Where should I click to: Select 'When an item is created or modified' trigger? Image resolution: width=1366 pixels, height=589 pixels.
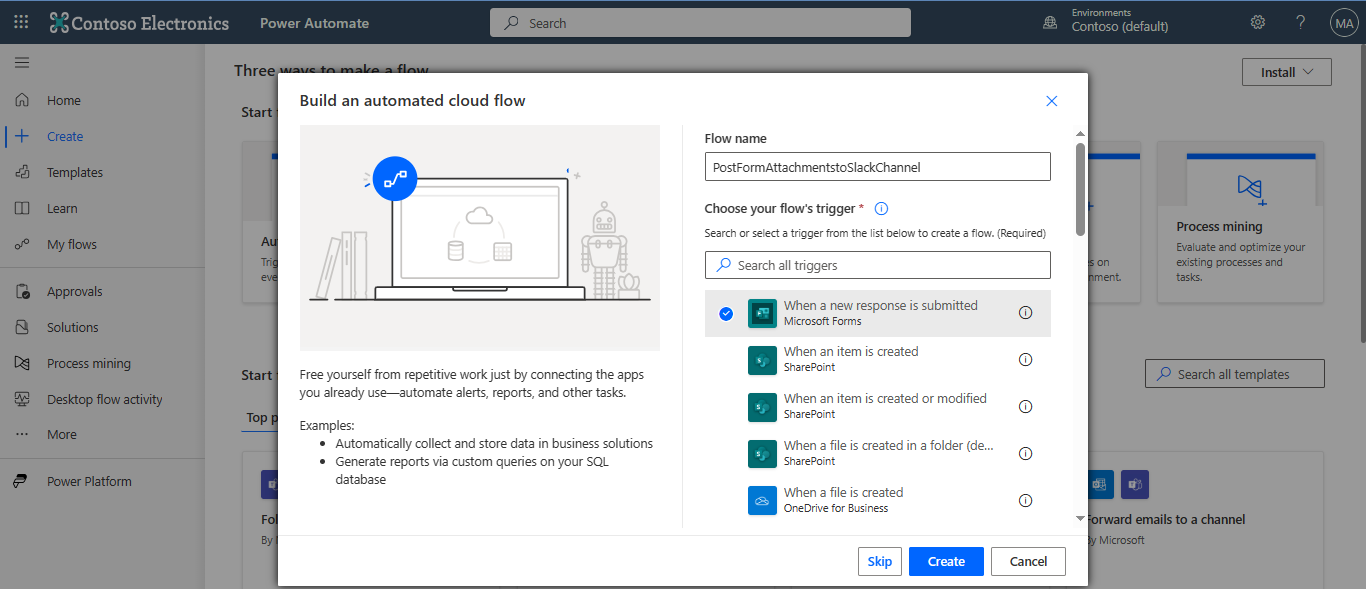coord(884,406)
